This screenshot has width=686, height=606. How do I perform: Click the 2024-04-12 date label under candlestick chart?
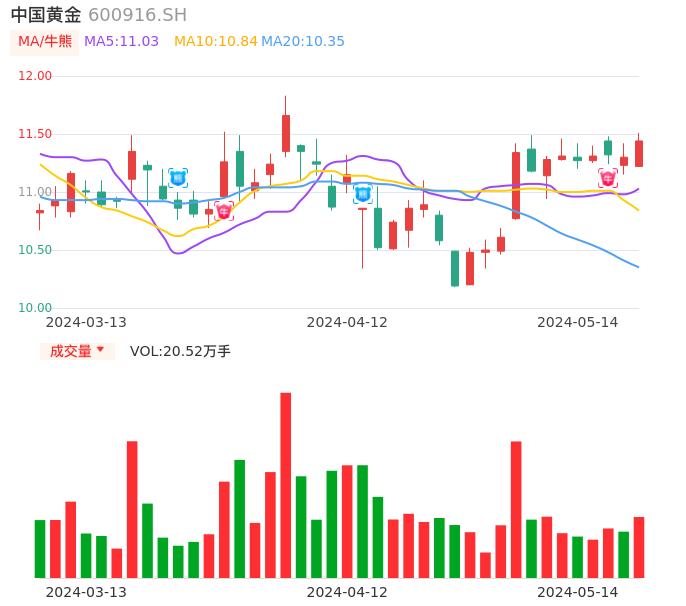click(x=347, y=322)
